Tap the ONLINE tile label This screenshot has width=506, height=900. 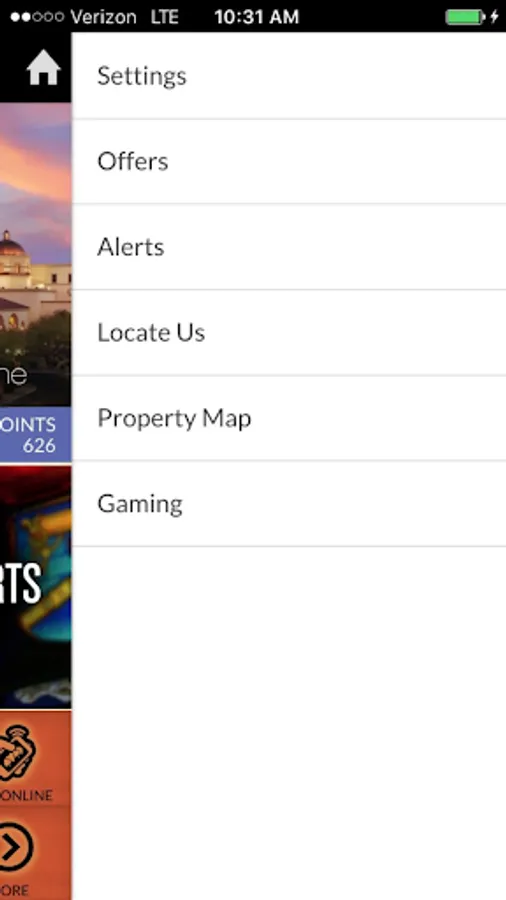tap(26, 796)
